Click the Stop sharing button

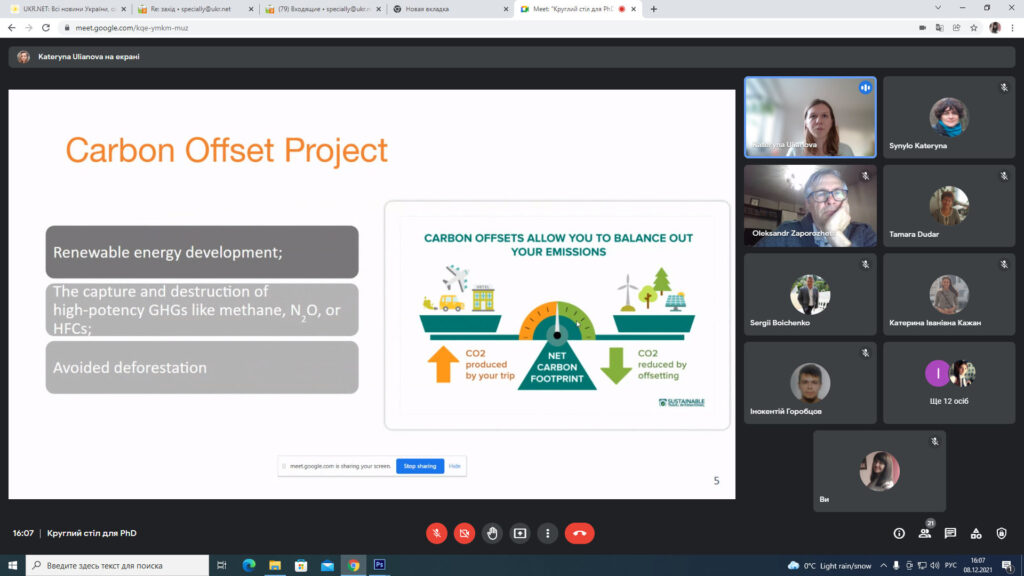(x=420, y=466)
